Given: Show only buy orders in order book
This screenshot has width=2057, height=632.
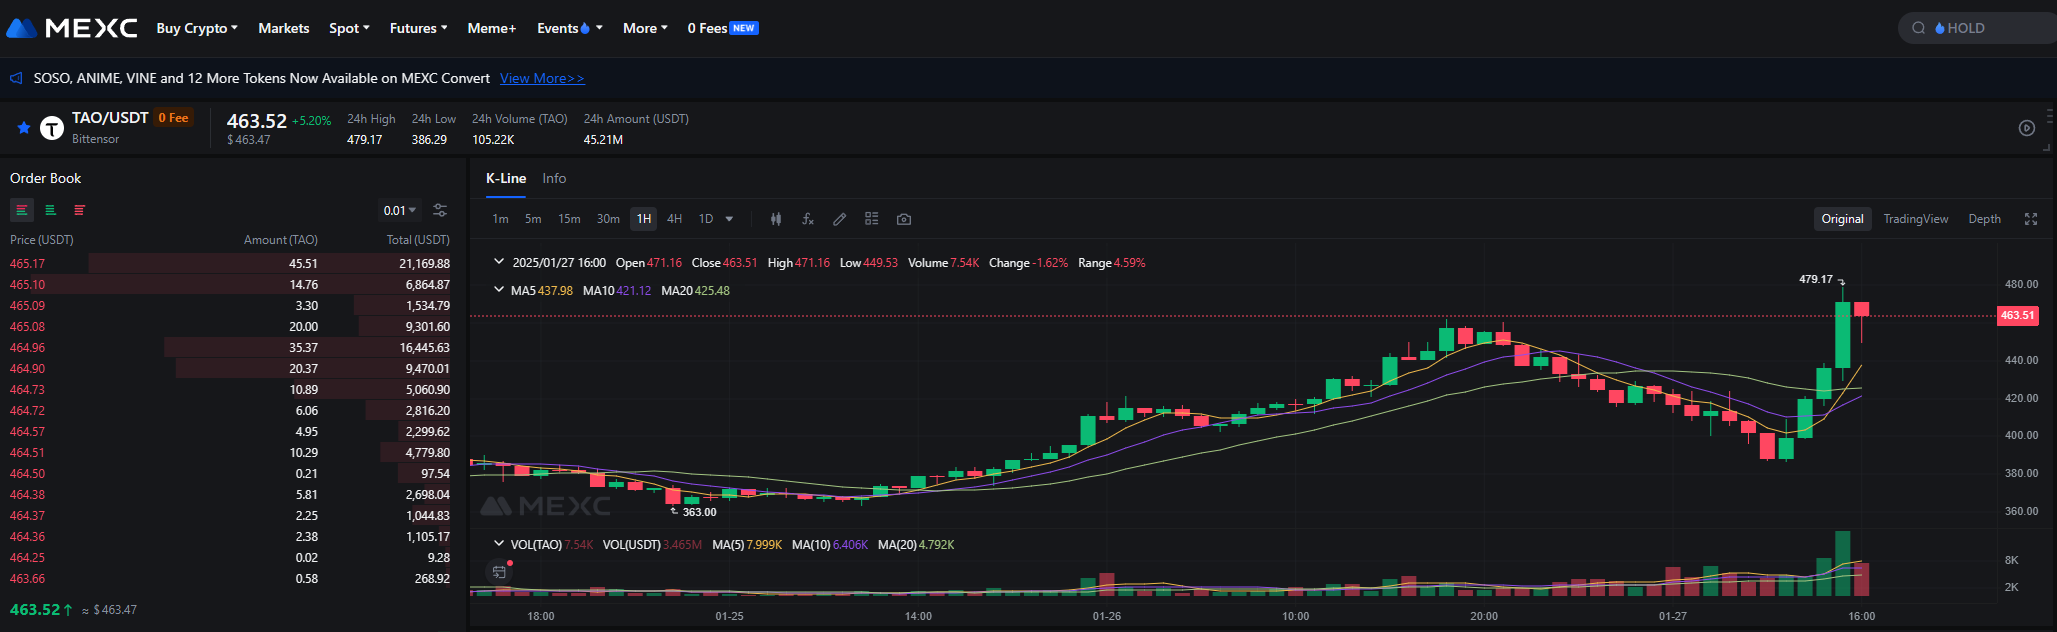Looking at the screenshot, I should pyautogui.click(x=50, y=210).
